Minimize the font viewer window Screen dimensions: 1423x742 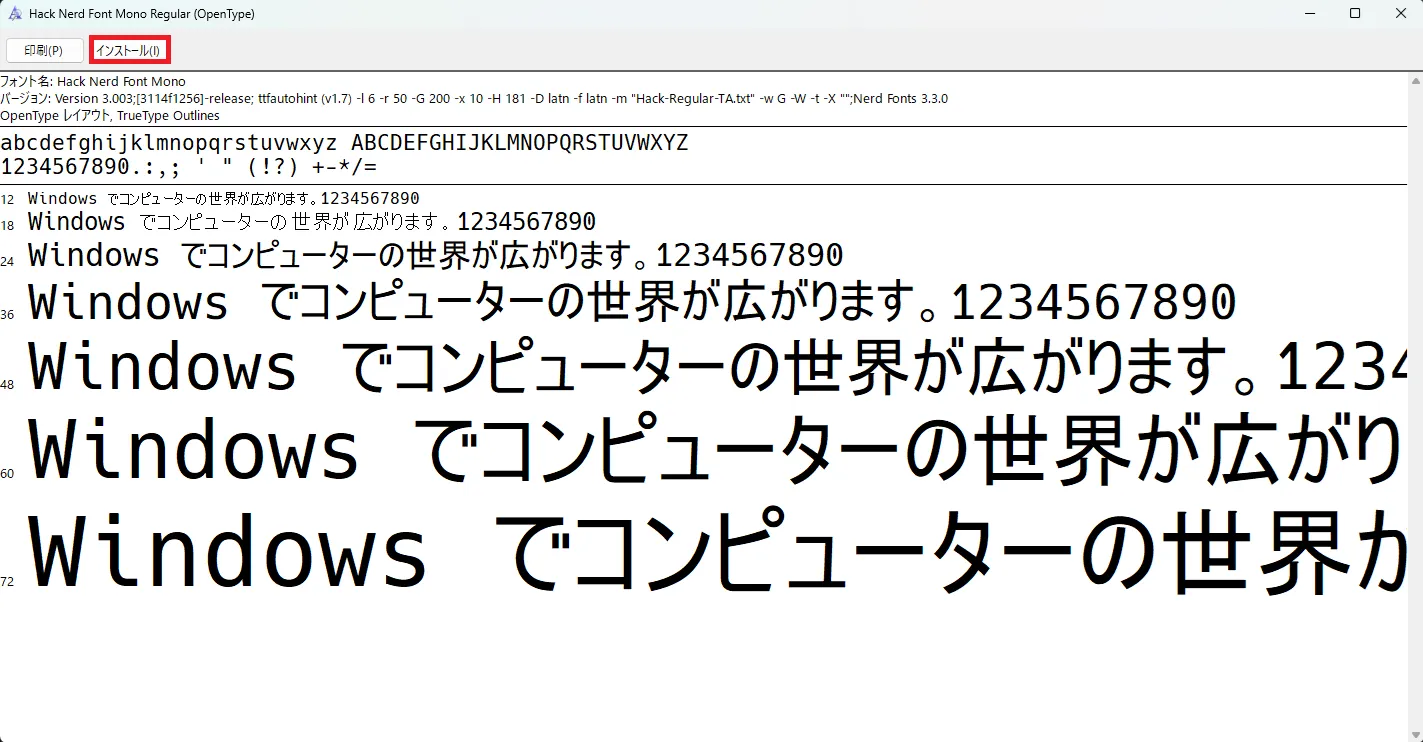1309,14
